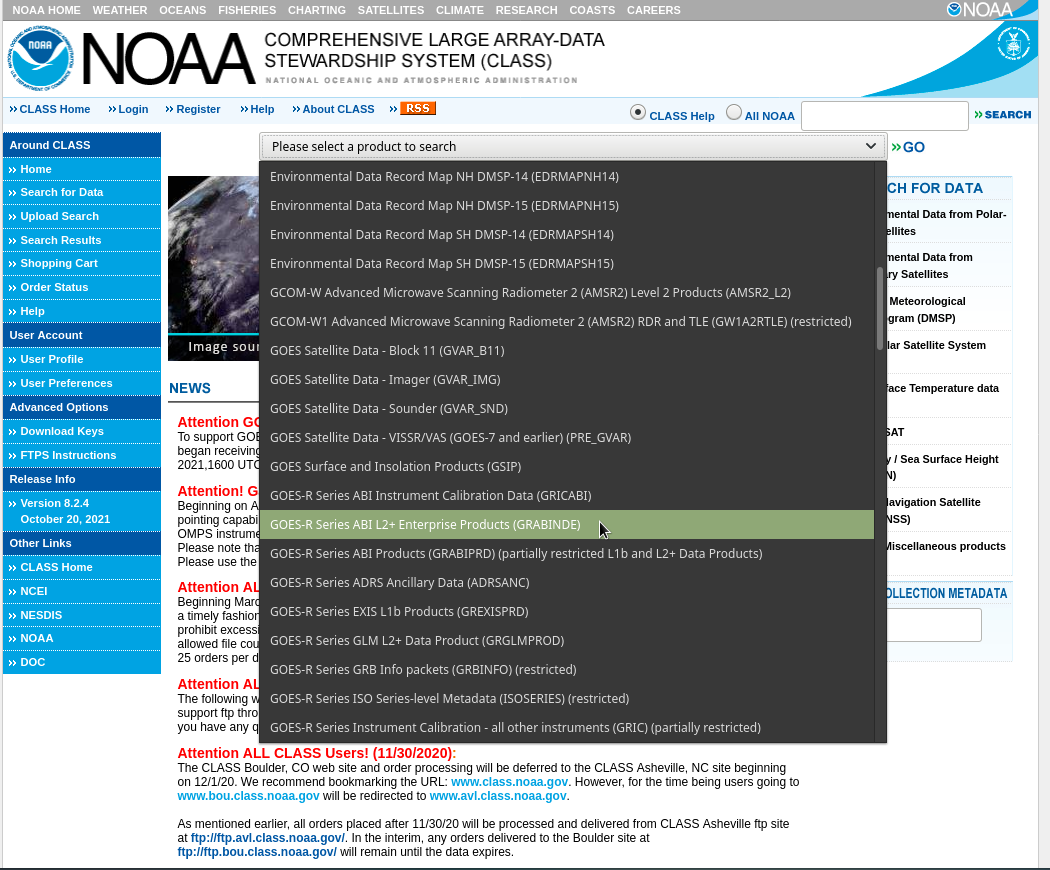Open Order Status in sidebar
This screenshot has height=870, width=1050.
[54, 287]
